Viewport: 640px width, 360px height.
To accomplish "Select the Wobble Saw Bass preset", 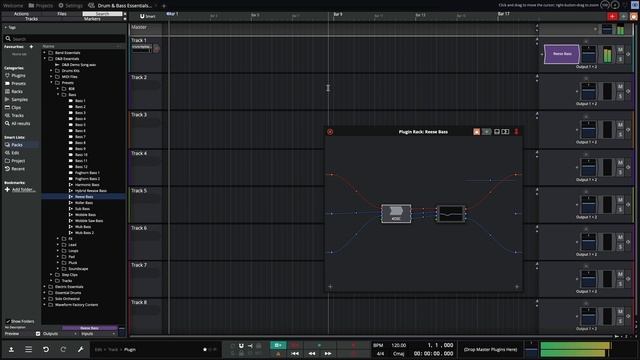I will pos(89,221).
